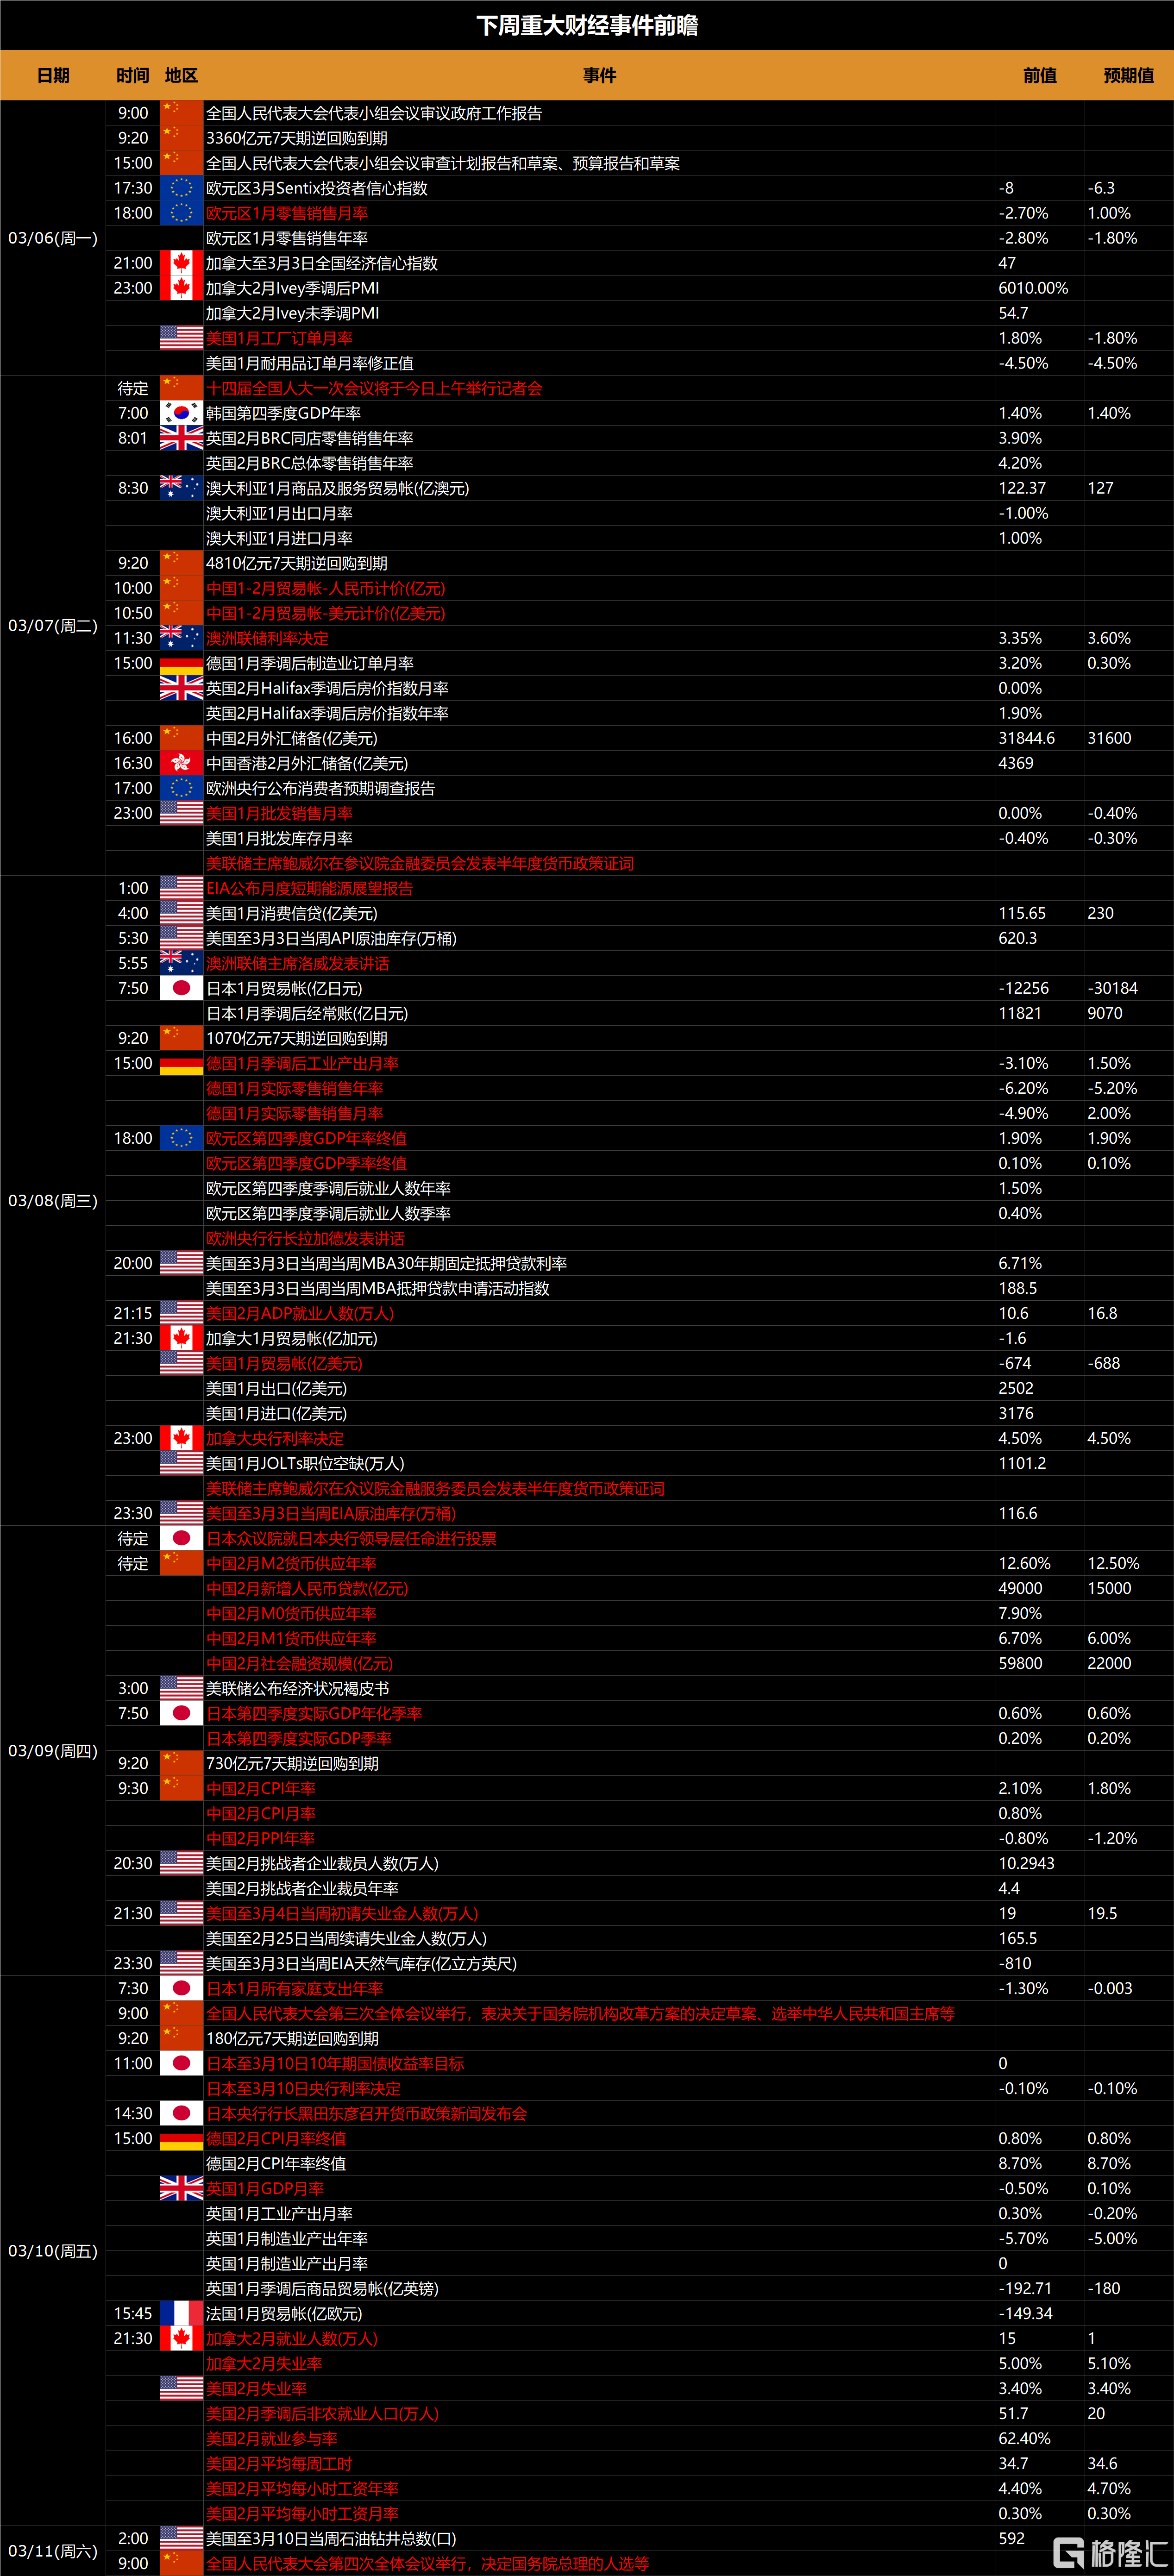The height and width of the screenshot is (2576, 1174).
Task: Click the previous value -192.71
Action: (x=1025, y=2288)
